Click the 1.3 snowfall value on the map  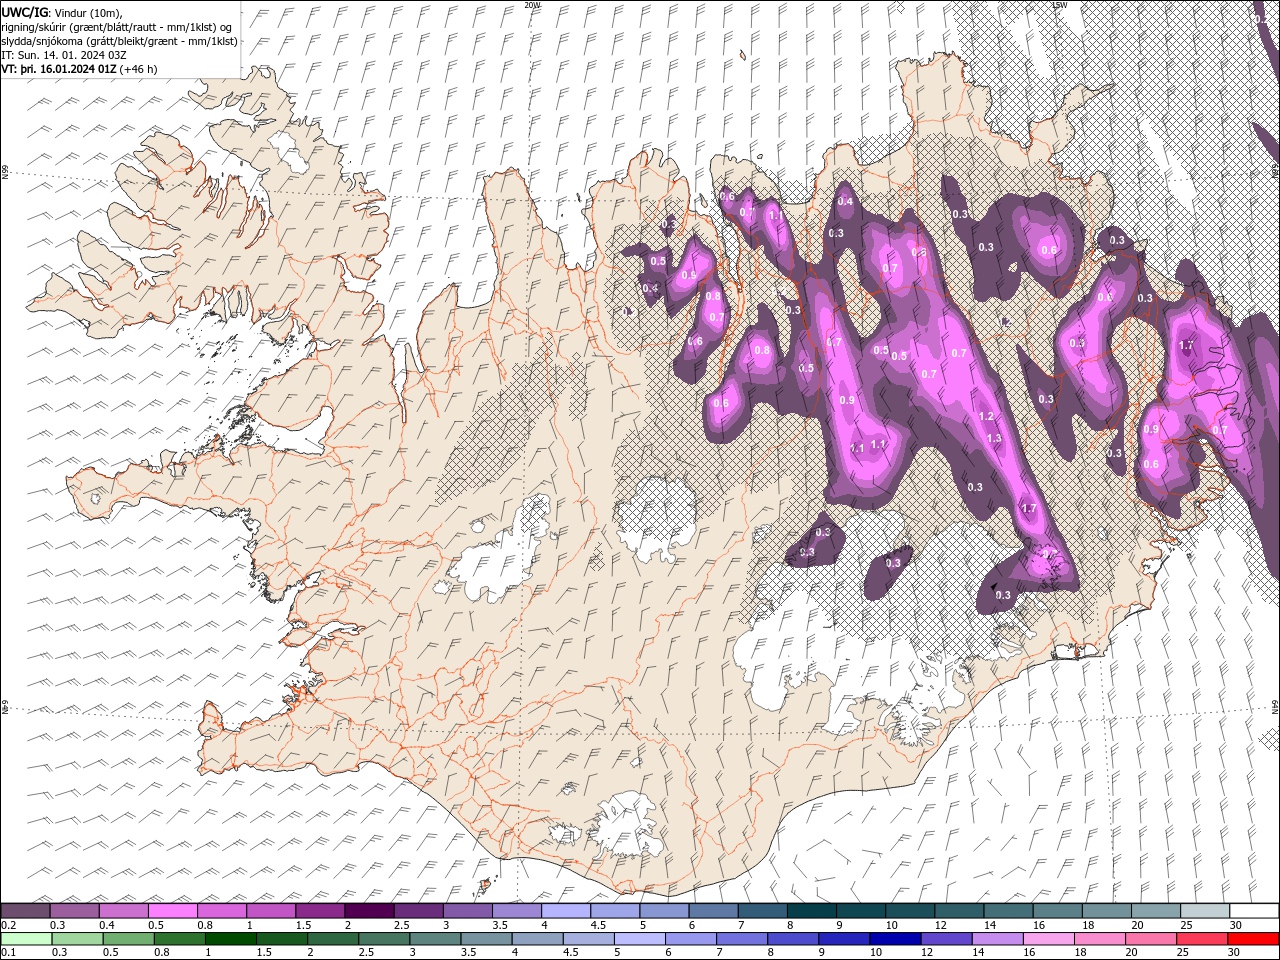[994, 438]
